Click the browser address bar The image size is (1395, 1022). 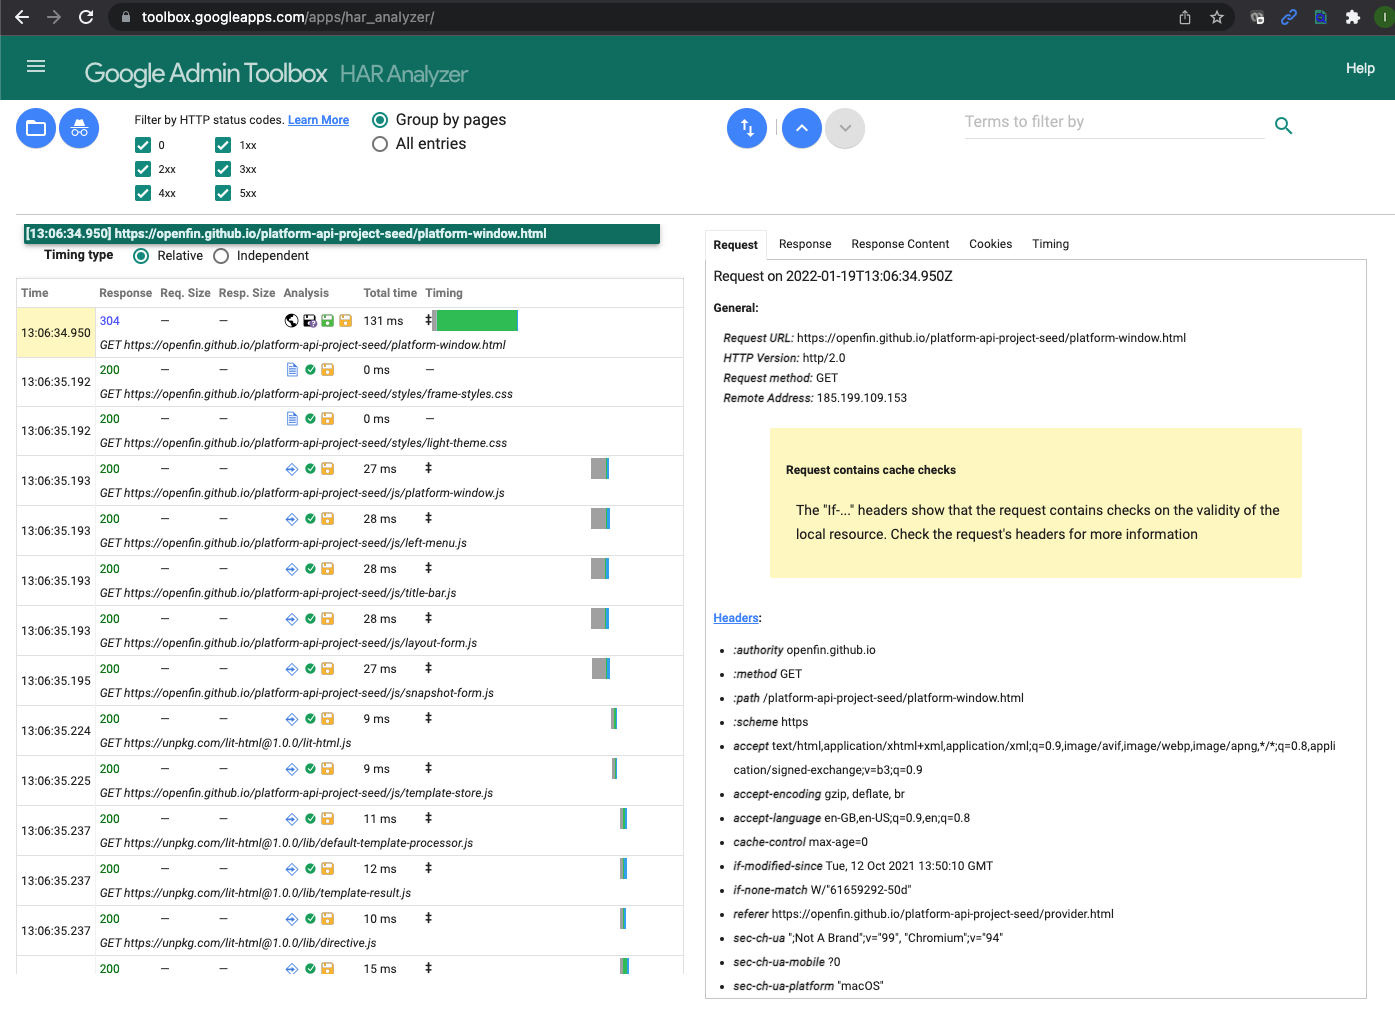(640, 17)
